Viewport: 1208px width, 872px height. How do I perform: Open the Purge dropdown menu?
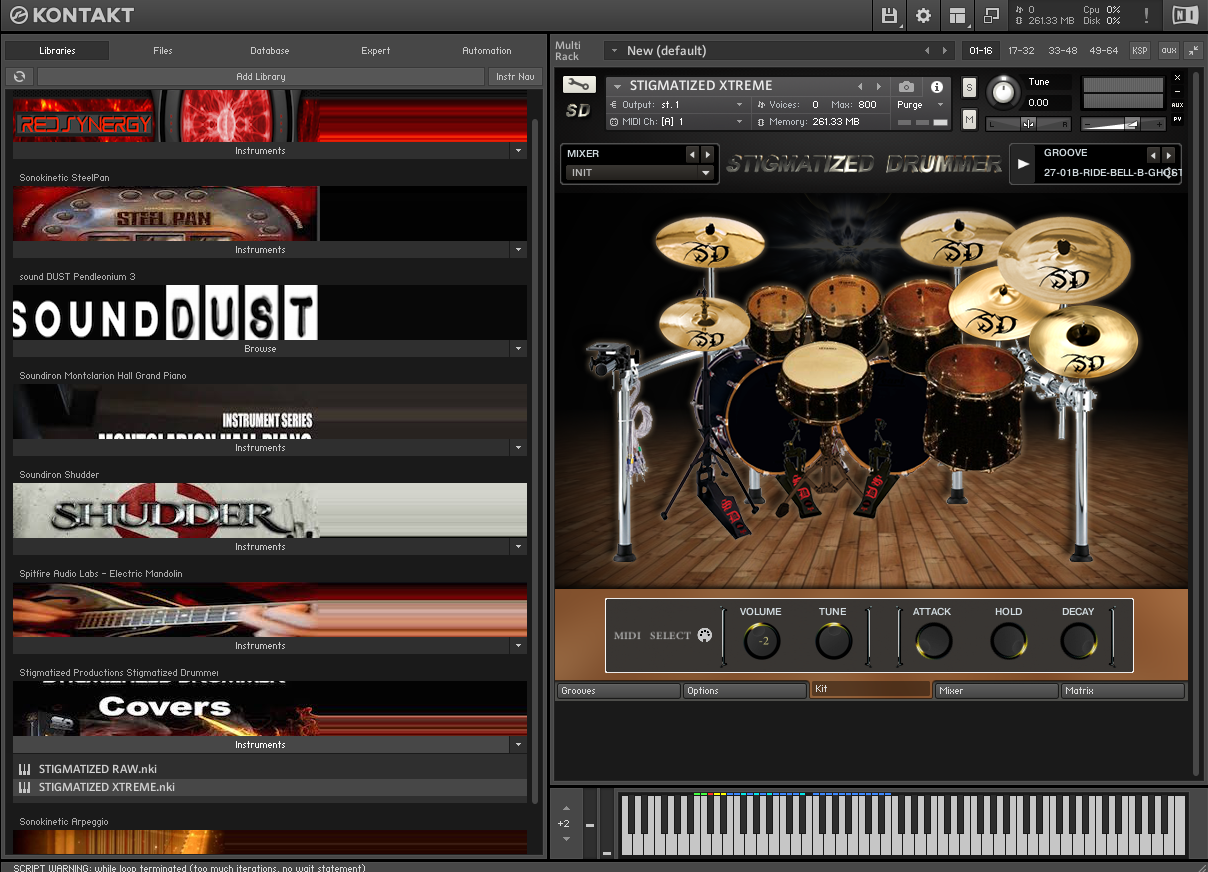(x=921, y=105)
